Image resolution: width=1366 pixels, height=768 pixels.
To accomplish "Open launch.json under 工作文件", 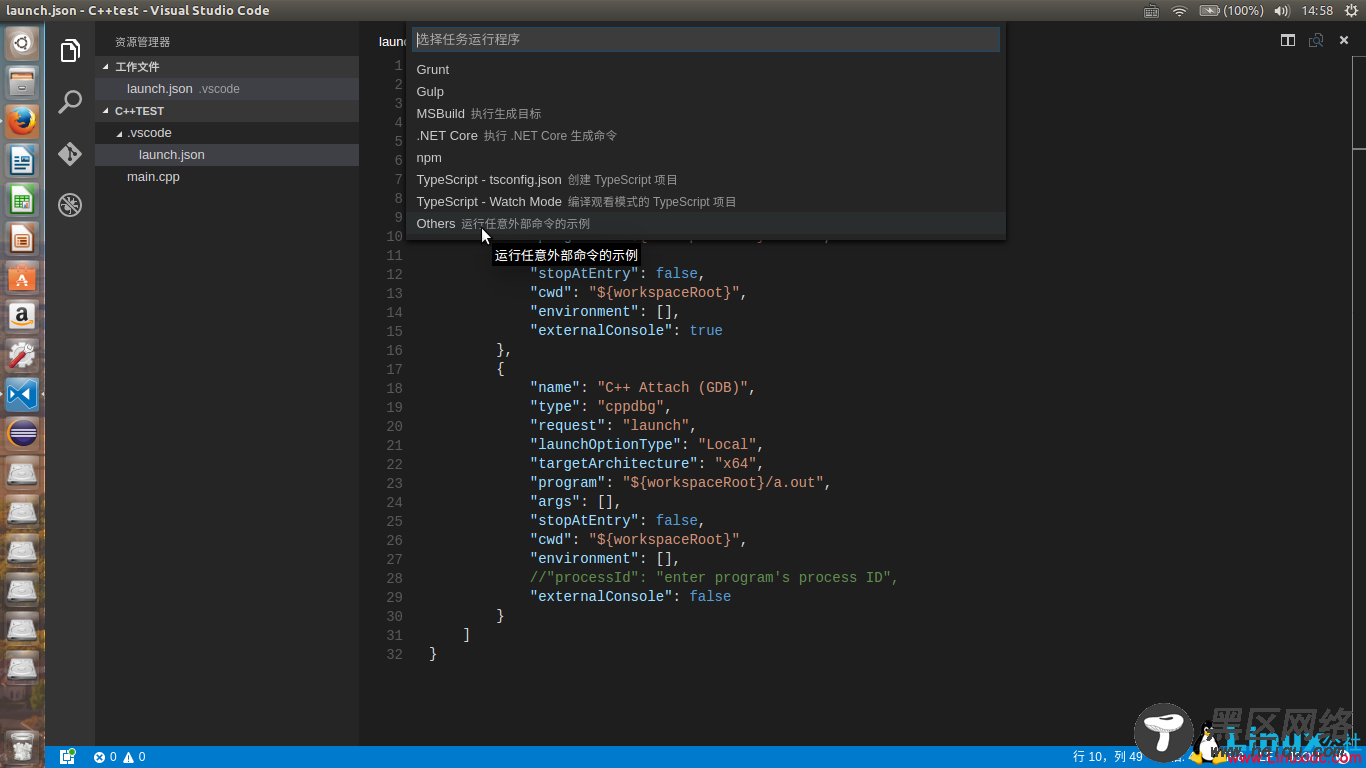I will tap(227, 89).
